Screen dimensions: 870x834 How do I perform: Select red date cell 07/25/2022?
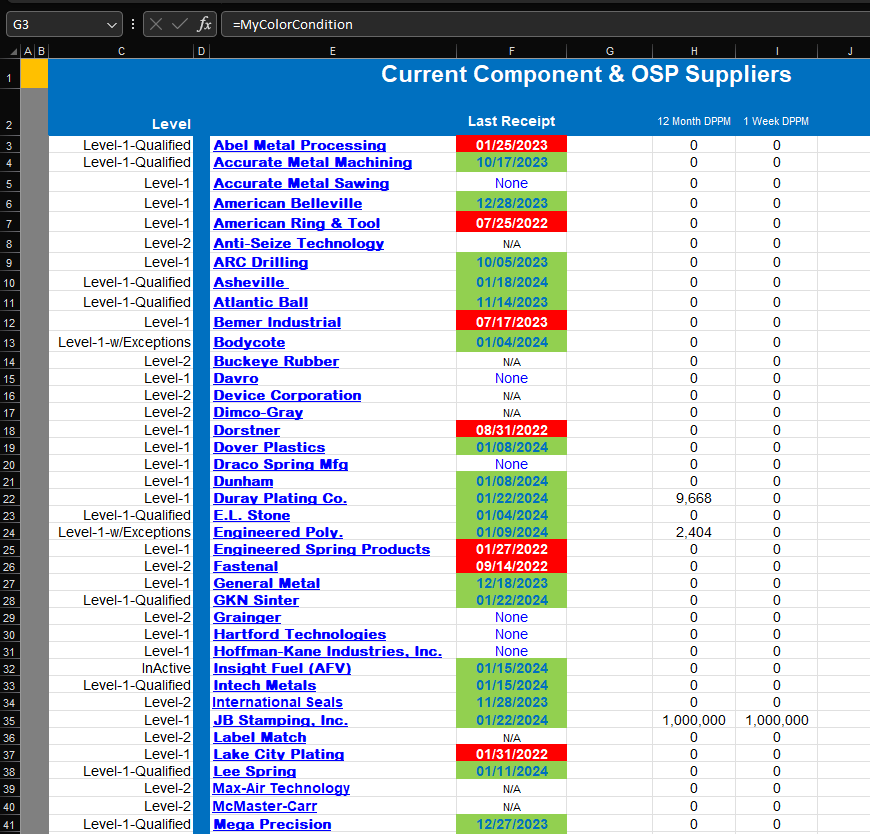pyautogui.click(x=512, y=223)
